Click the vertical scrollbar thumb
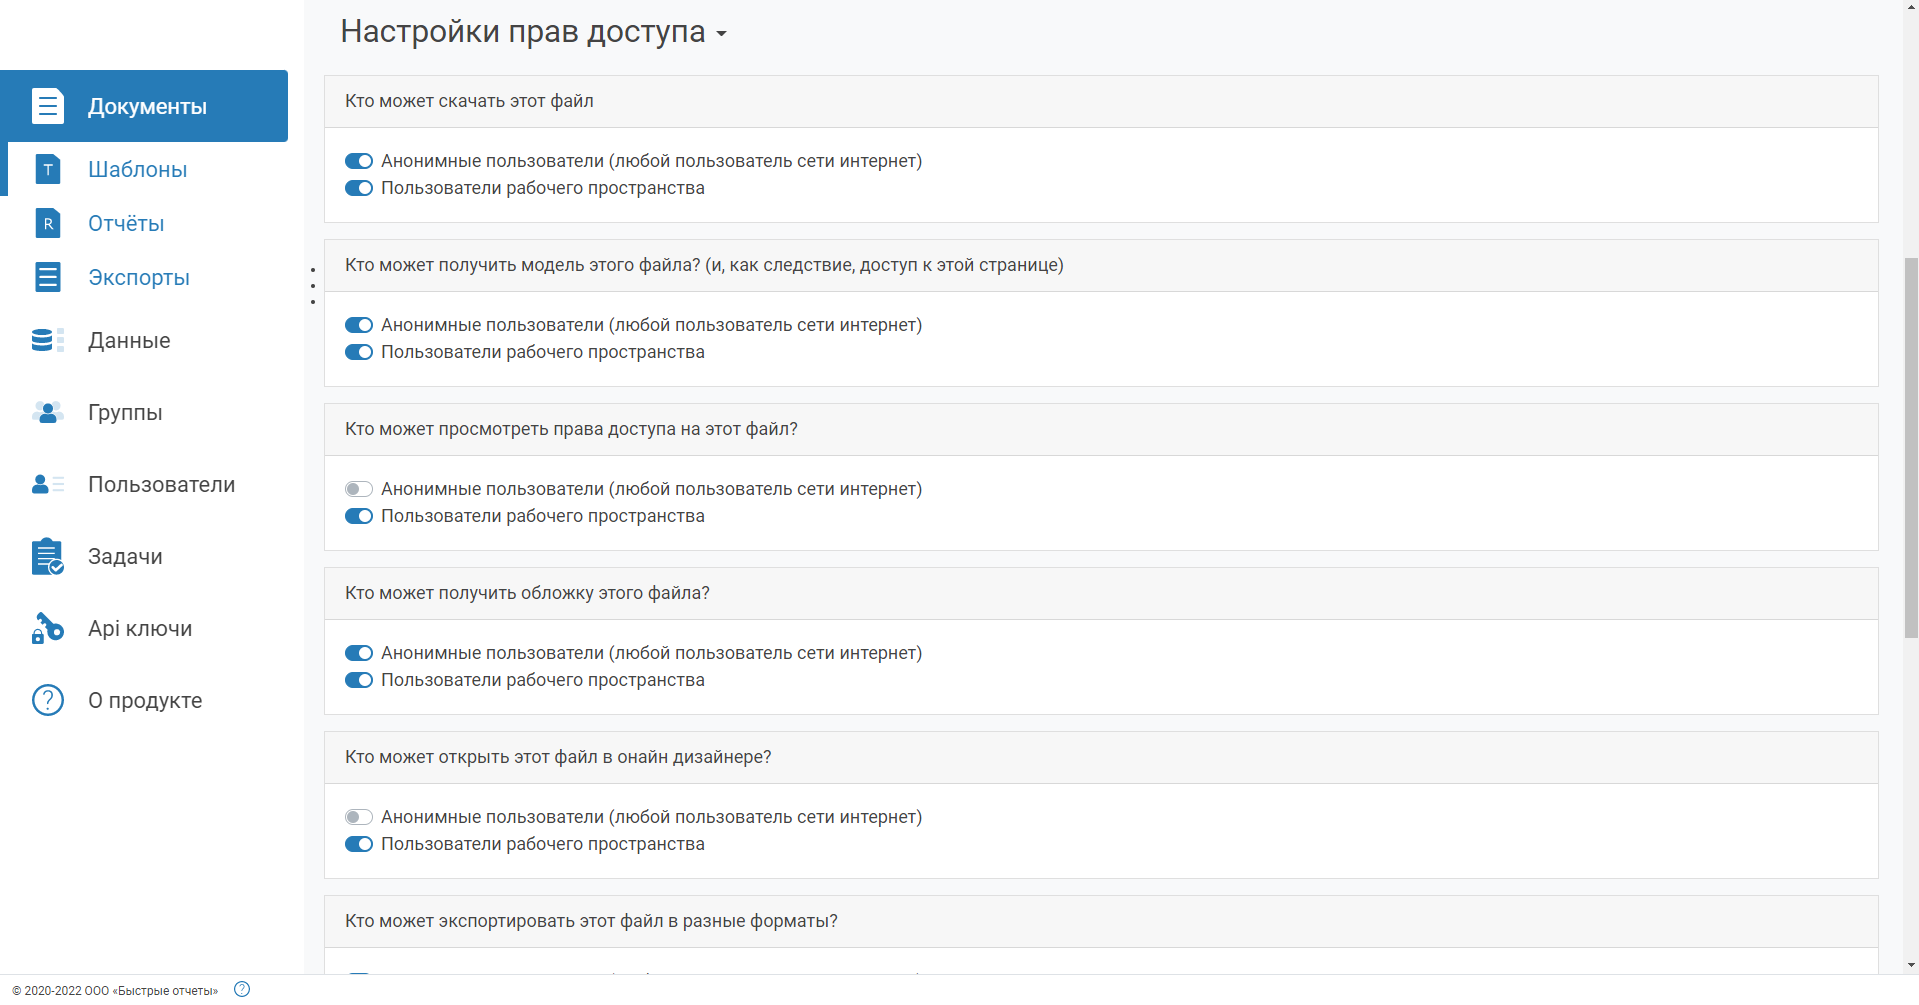The image size is (1919, 1005). 1911,447
